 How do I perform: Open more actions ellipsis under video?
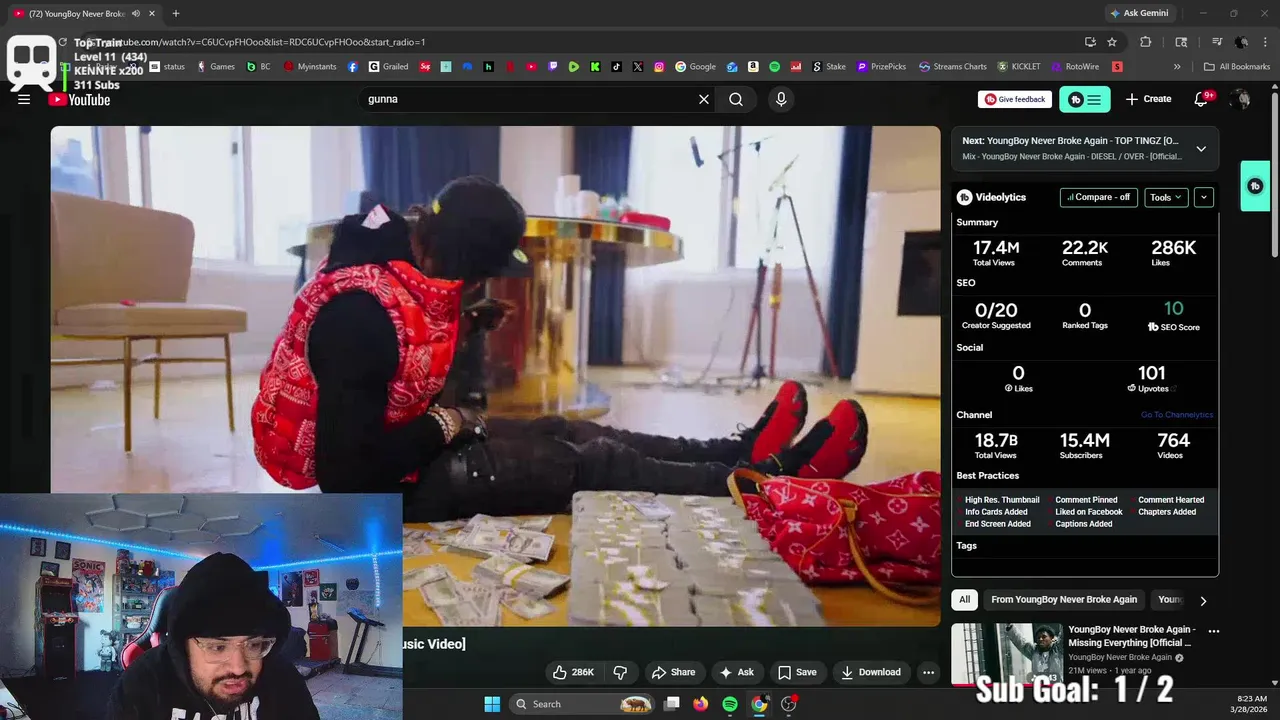(928, 672)
